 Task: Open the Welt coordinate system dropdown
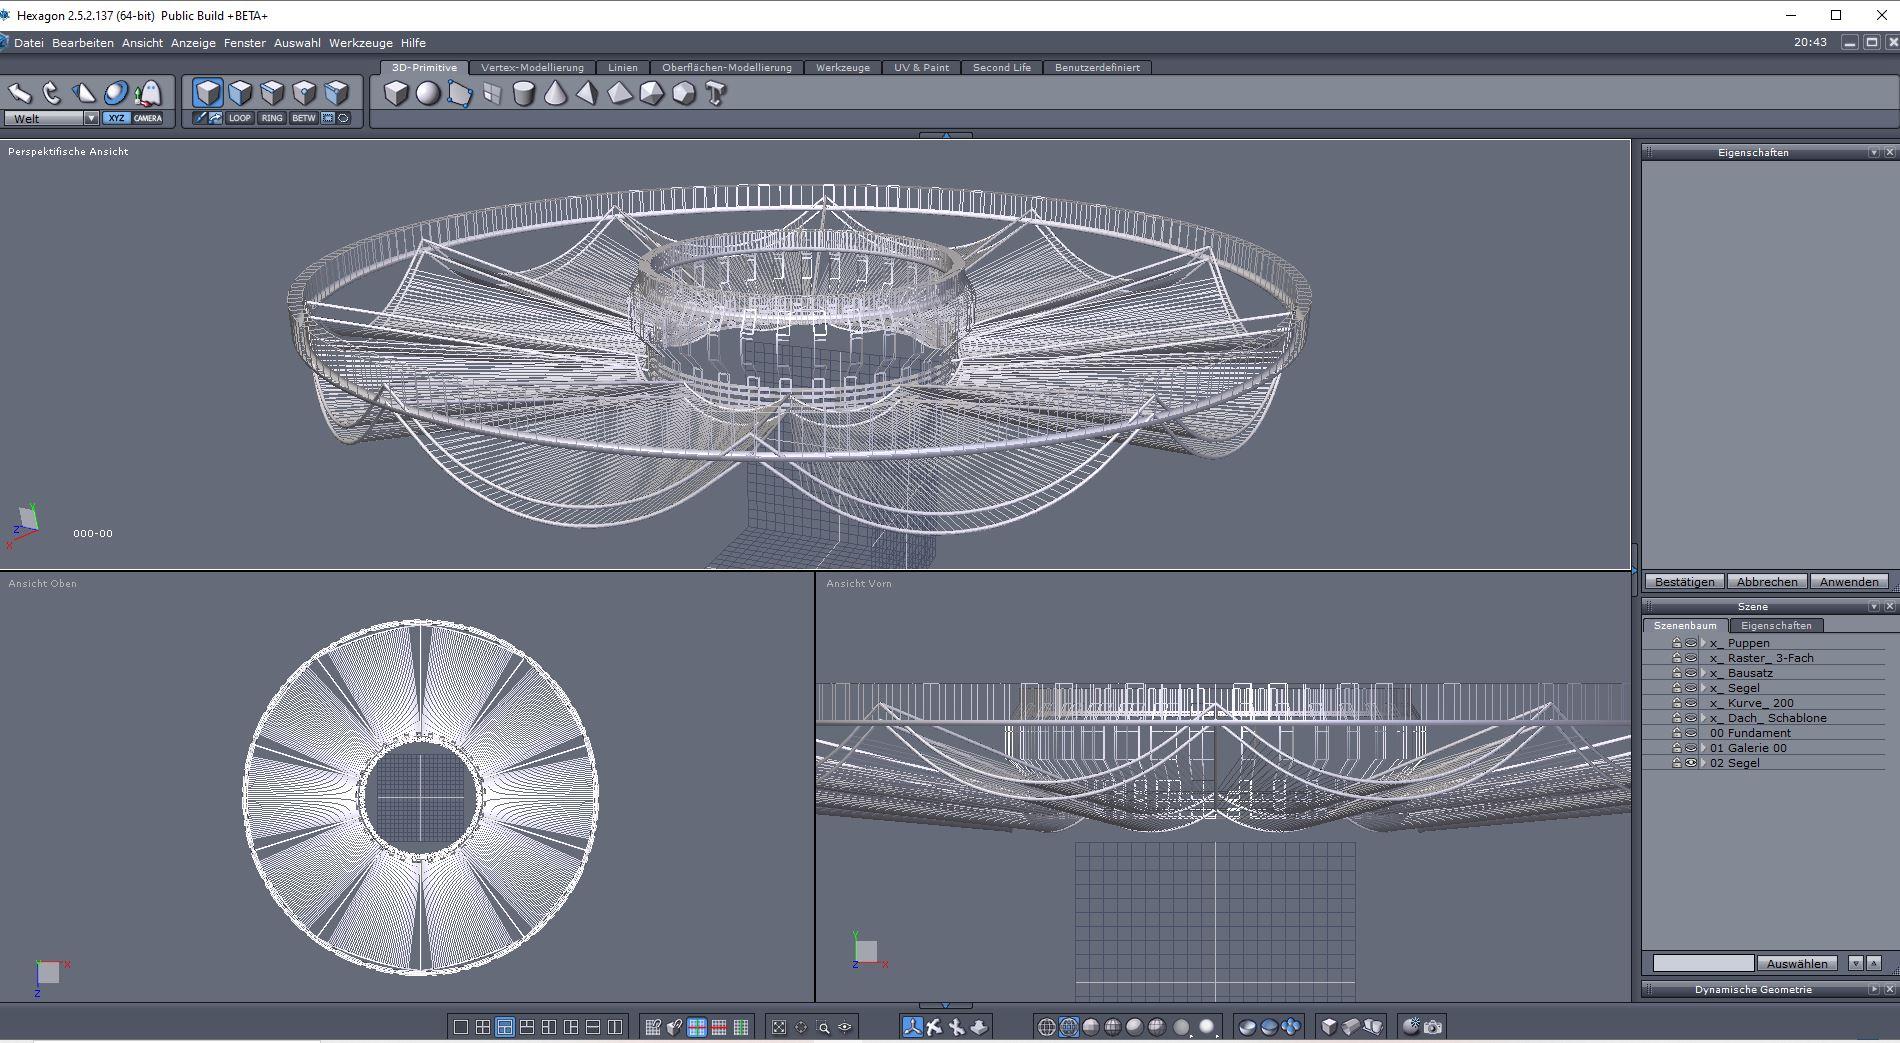click(x=91, y=118)
